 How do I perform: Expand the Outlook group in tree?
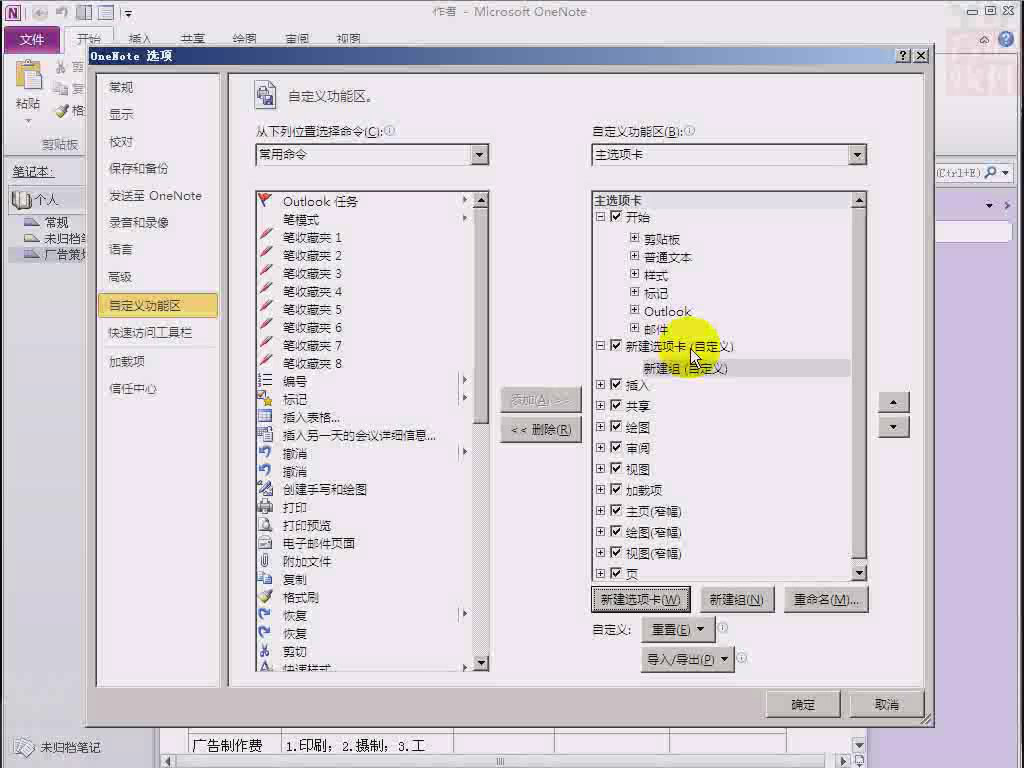[634, 310]
